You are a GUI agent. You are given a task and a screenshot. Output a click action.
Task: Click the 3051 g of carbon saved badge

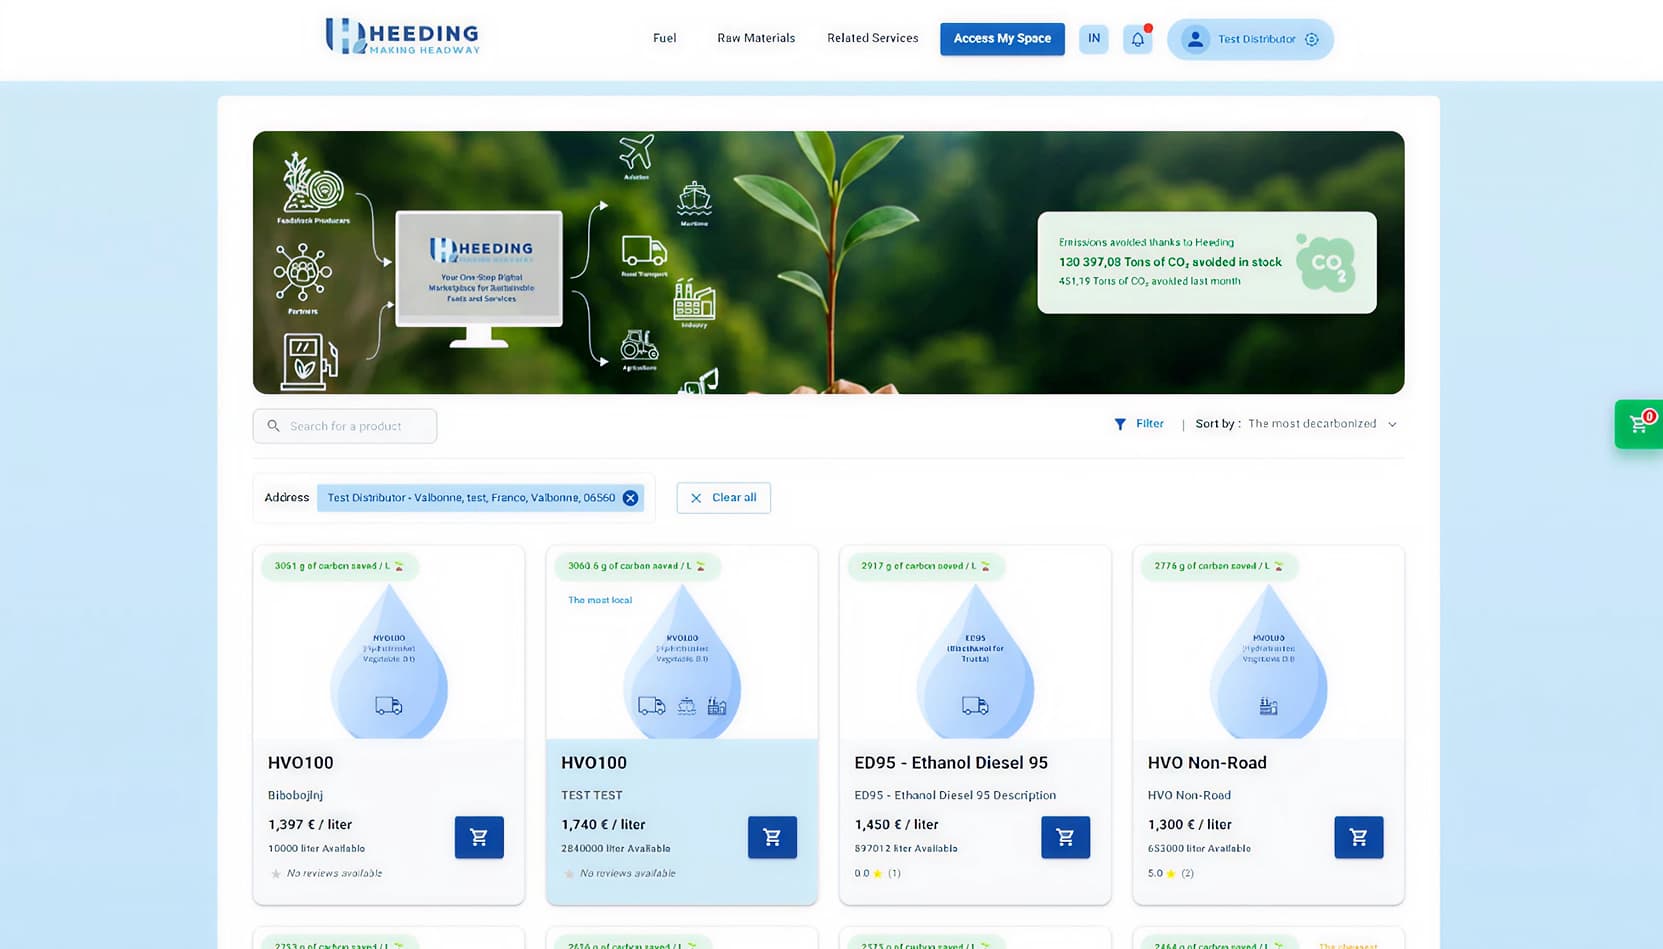pos(340,566)
